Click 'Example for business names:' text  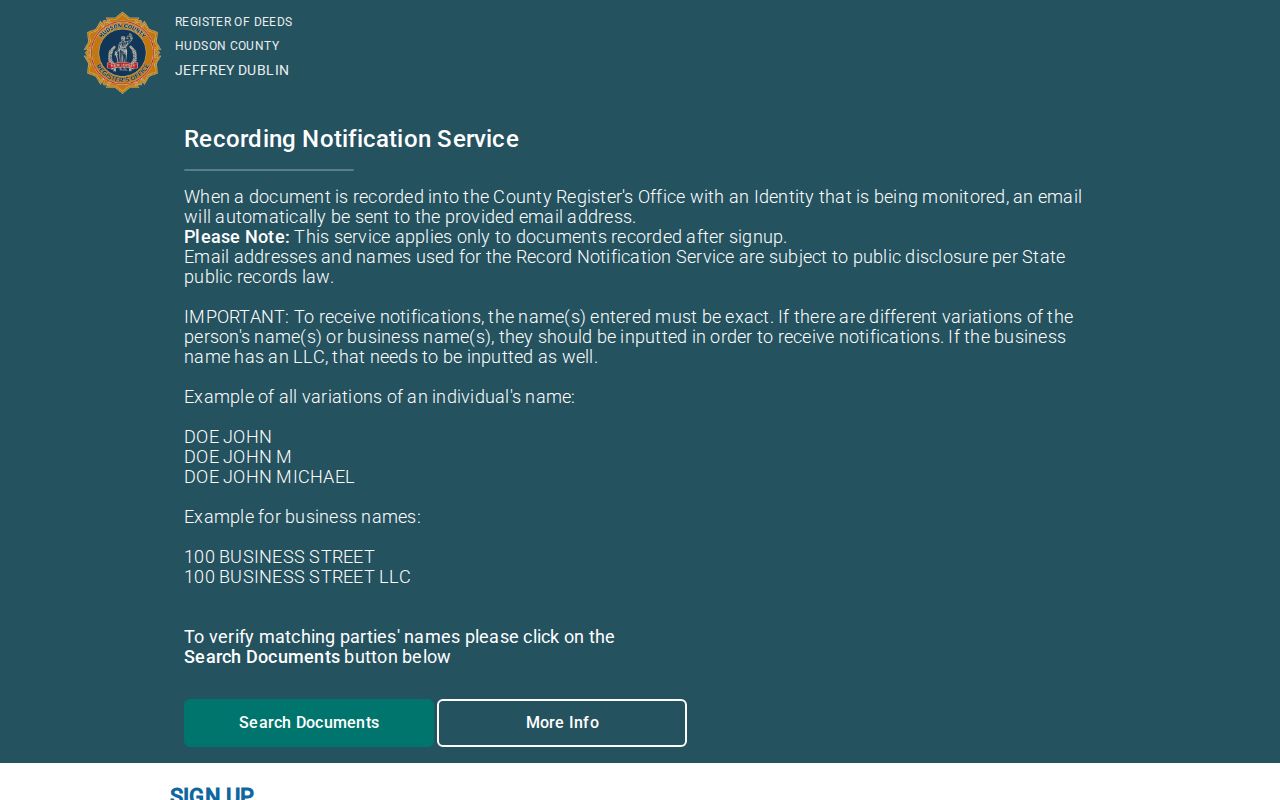coord(302,517)
